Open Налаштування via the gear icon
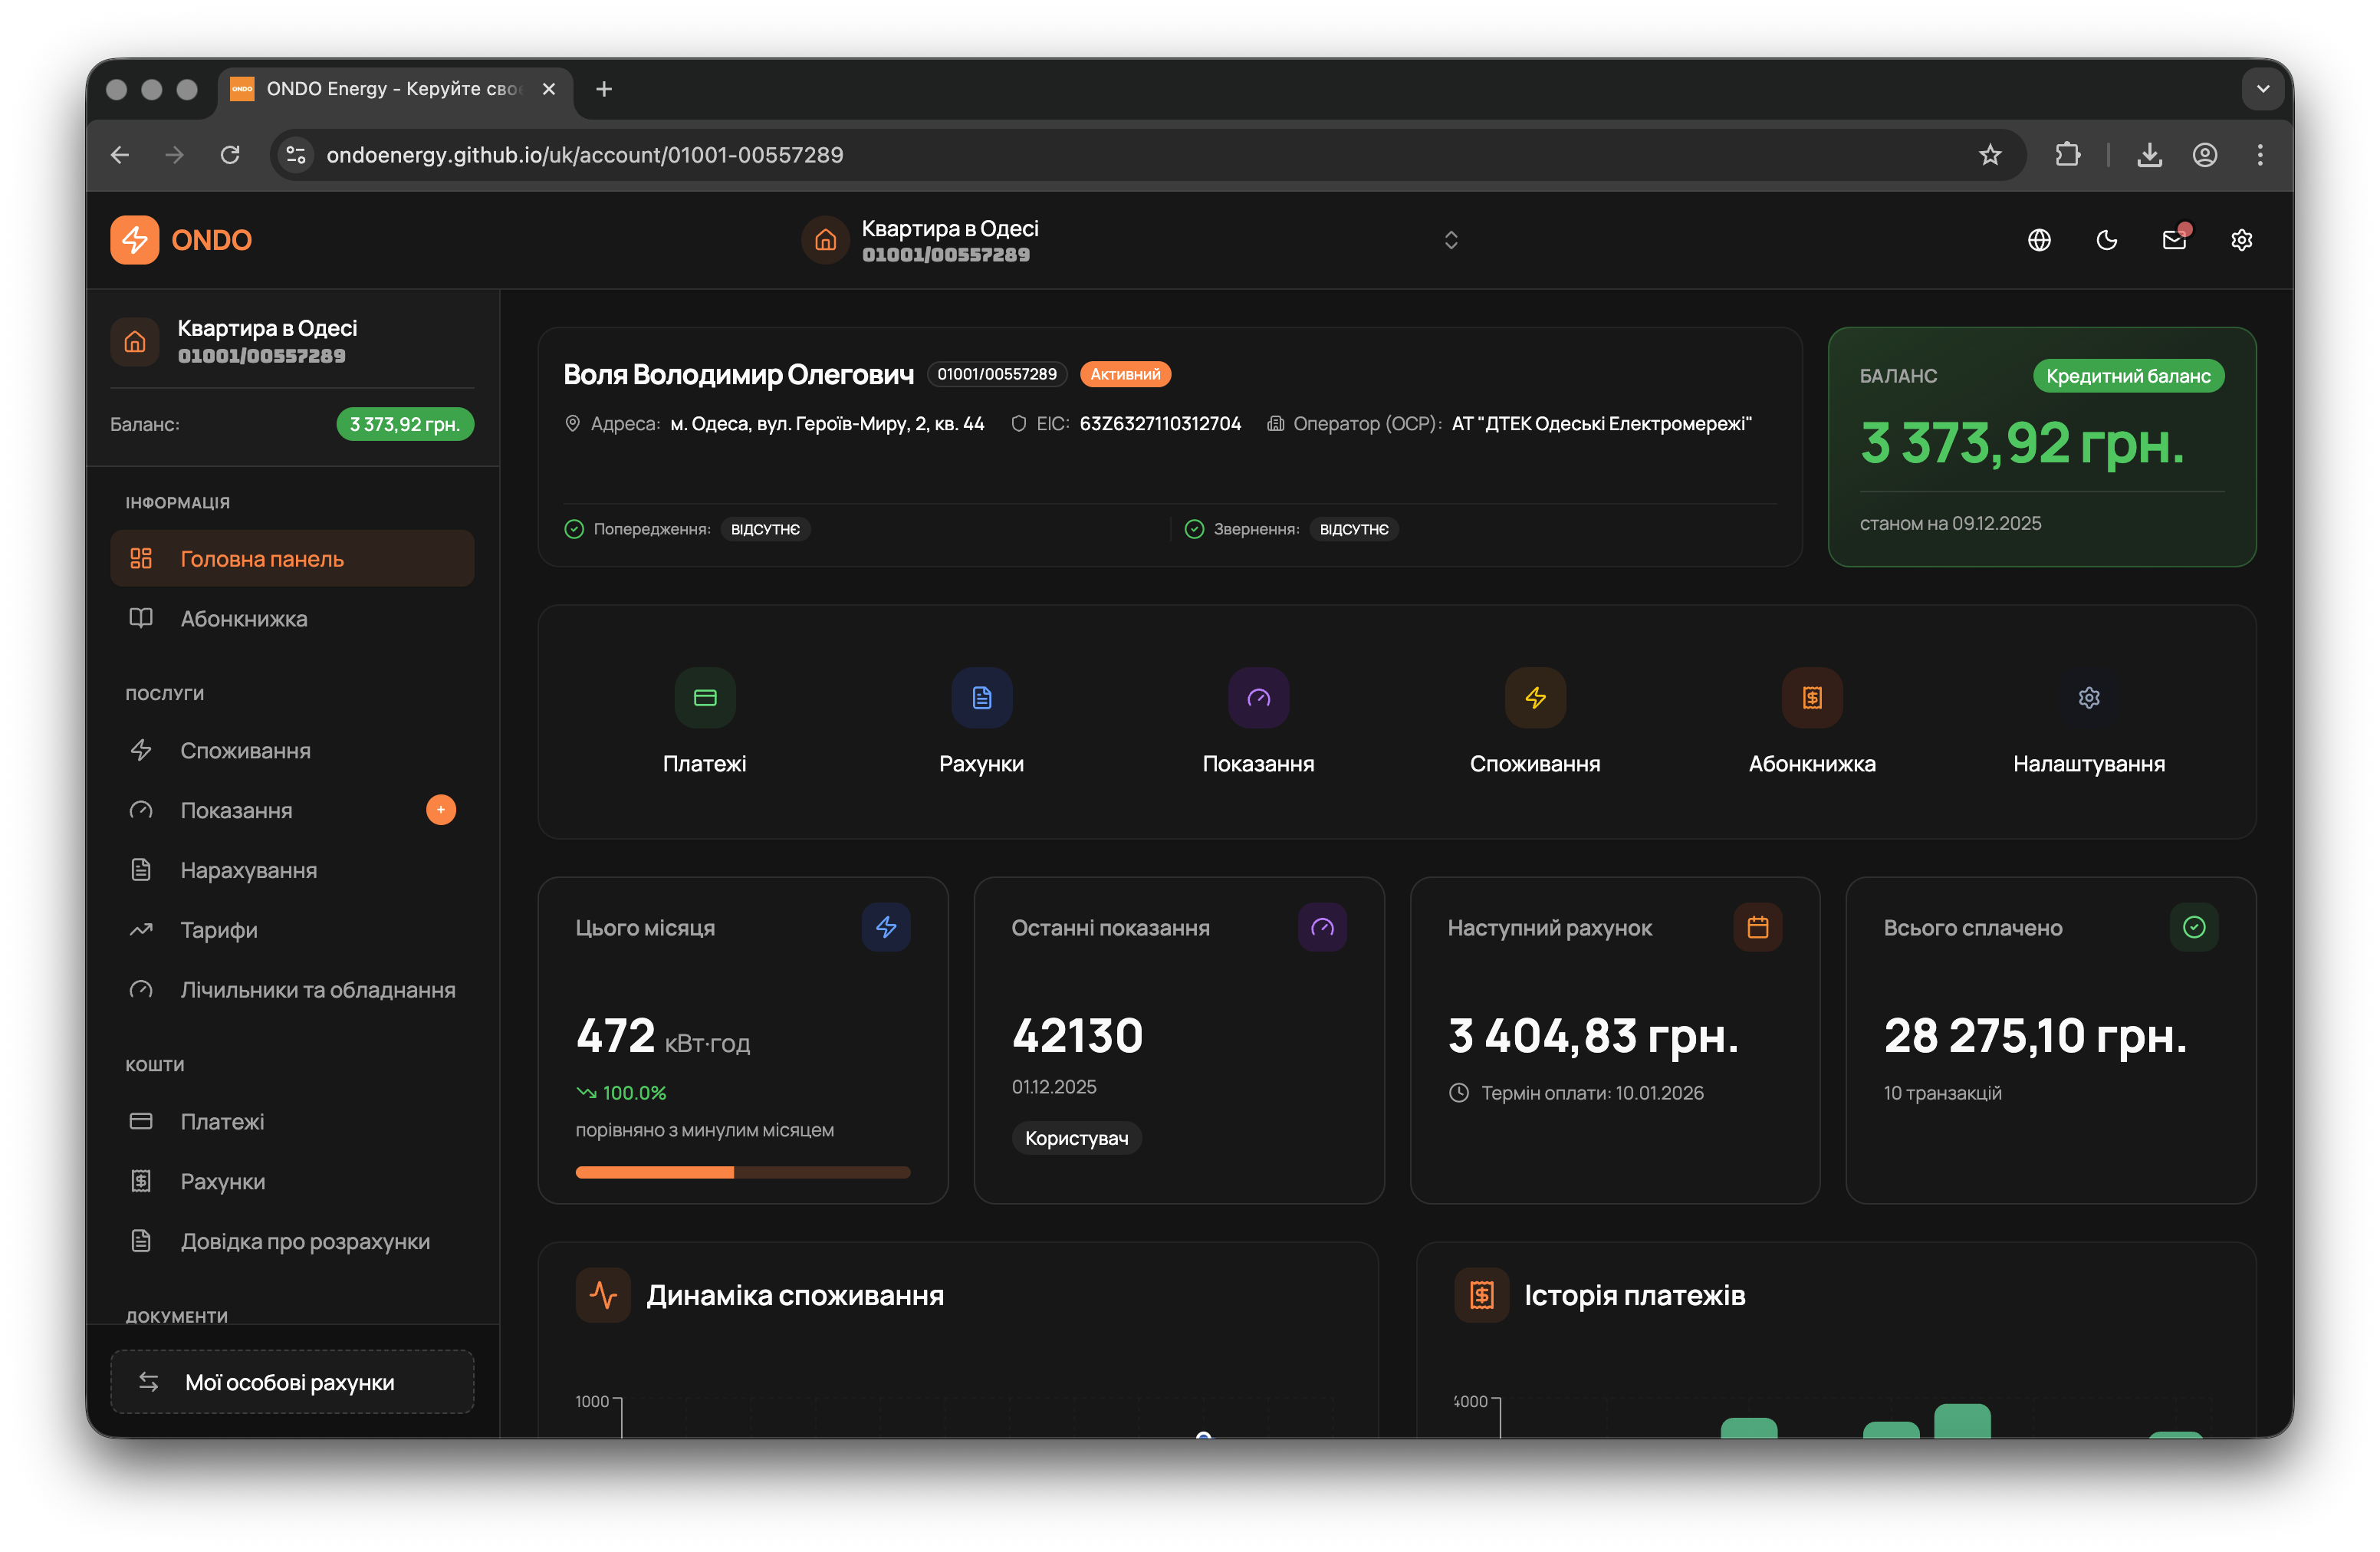The width and height of the screenshot is (2380, 1552). (x=2089, y=697)
